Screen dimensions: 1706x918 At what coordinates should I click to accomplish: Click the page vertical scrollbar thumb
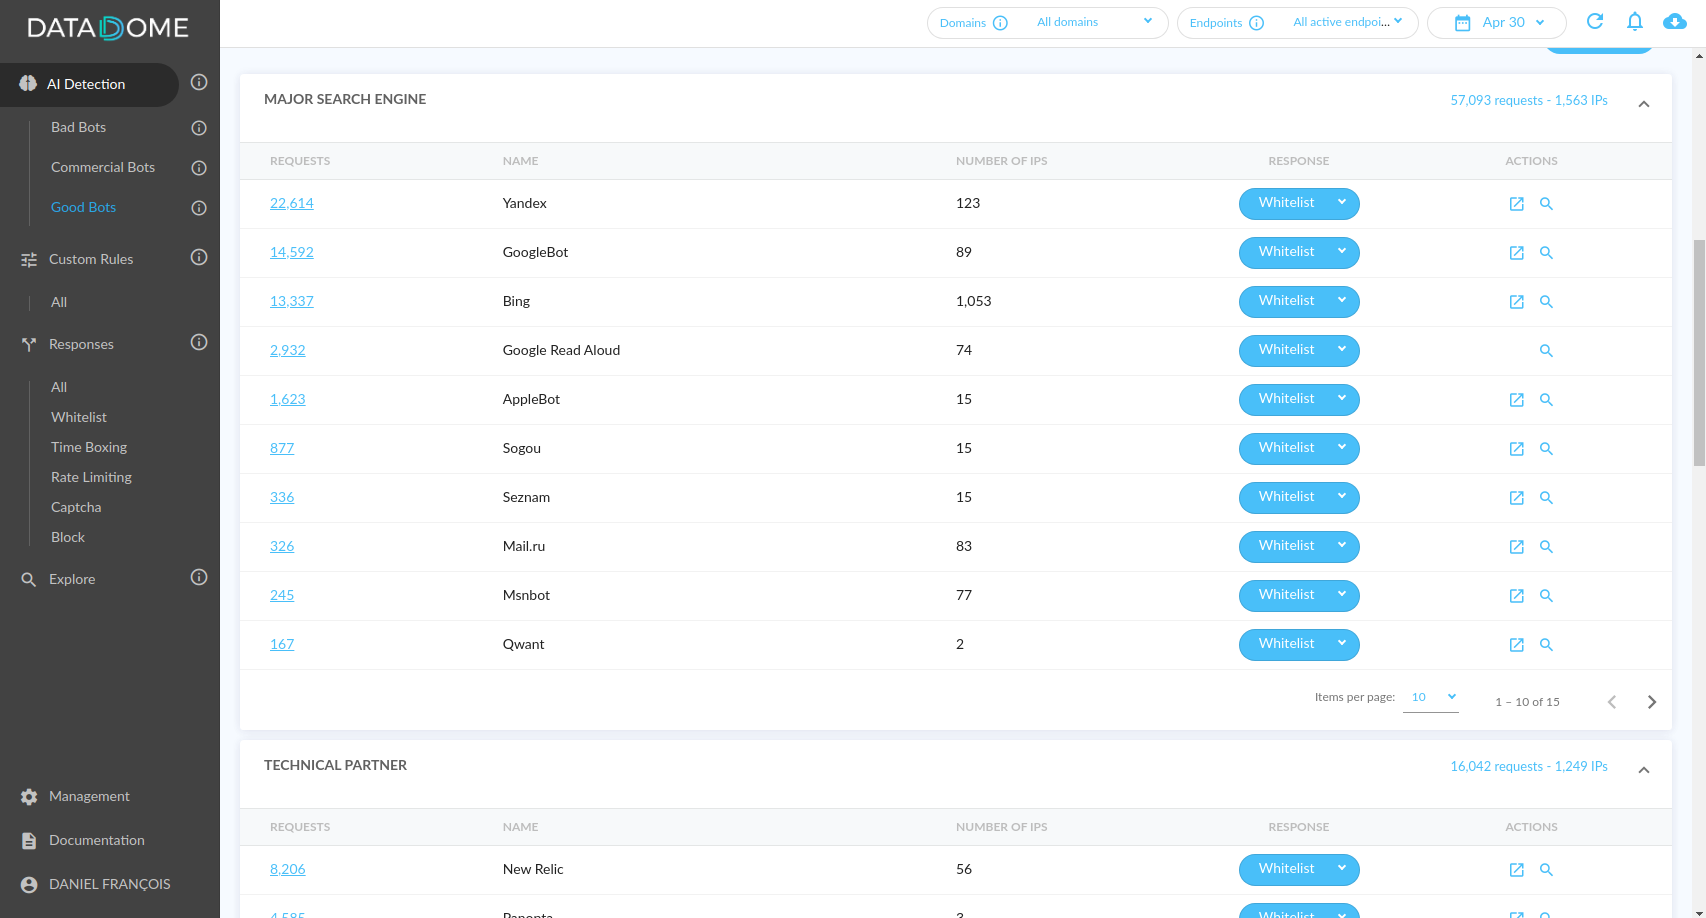(x=1699, y=353)
